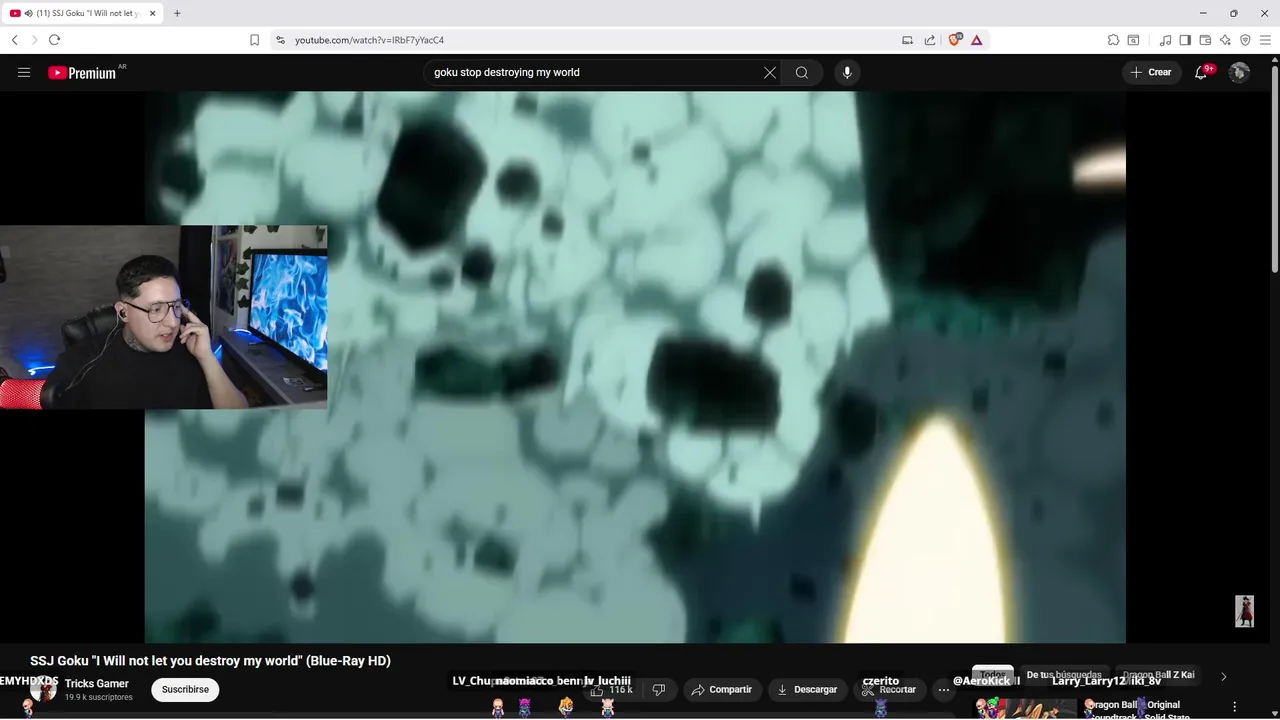Select the Todos filter chip
Viewport: 1280px width, 720px height.
[993, 675]
